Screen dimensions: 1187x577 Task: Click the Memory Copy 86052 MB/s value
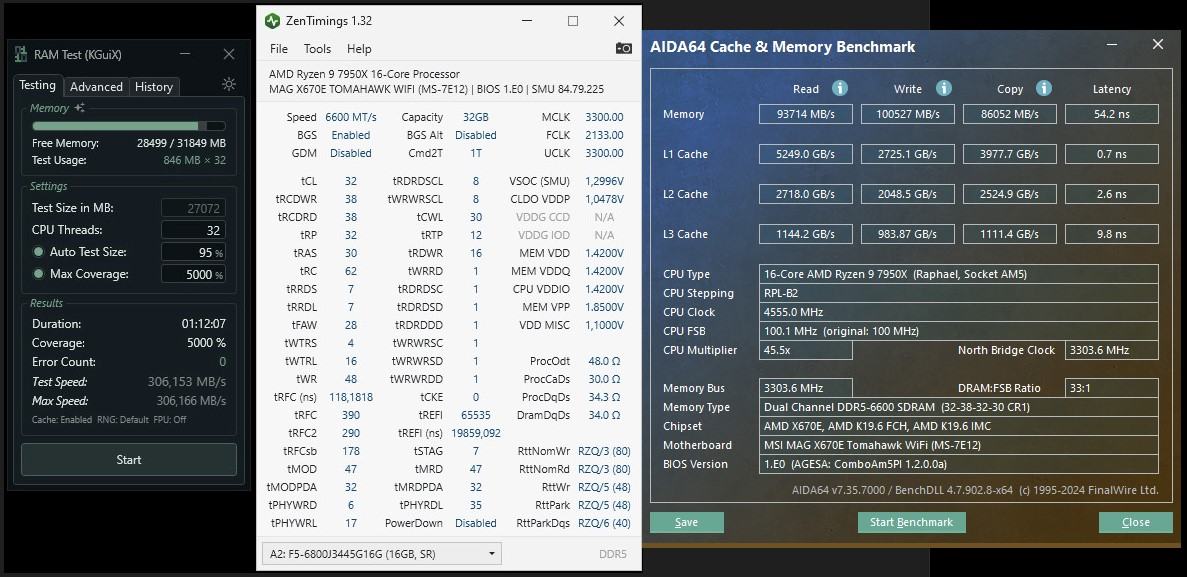1010,114
